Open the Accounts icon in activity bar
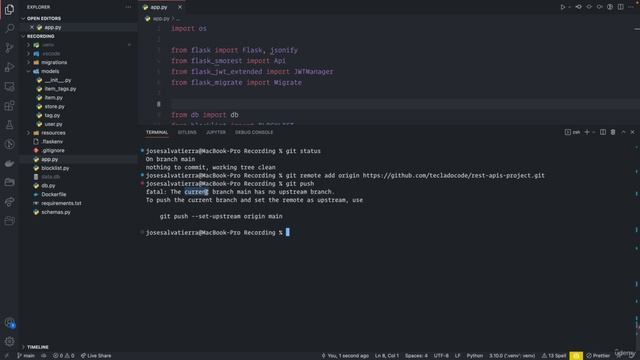 pyautogui.click(x=9, y=323)
